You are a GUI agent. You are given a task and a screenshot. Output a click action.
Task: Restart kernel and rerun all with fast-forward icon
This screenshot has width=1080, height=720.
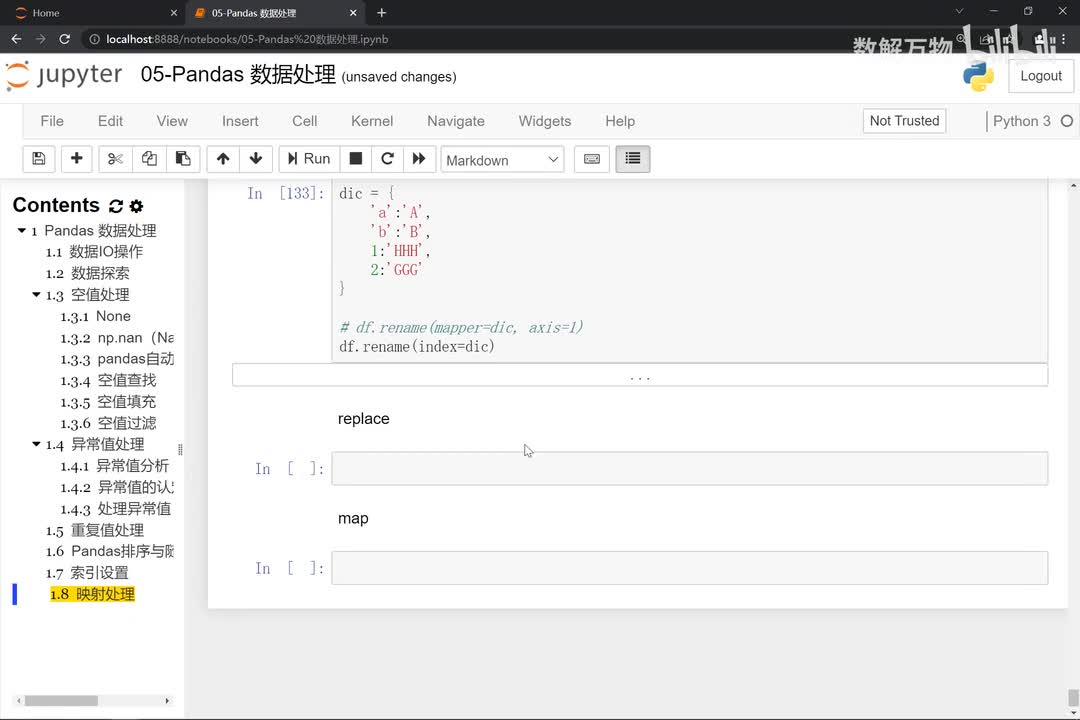click(419, 159)
